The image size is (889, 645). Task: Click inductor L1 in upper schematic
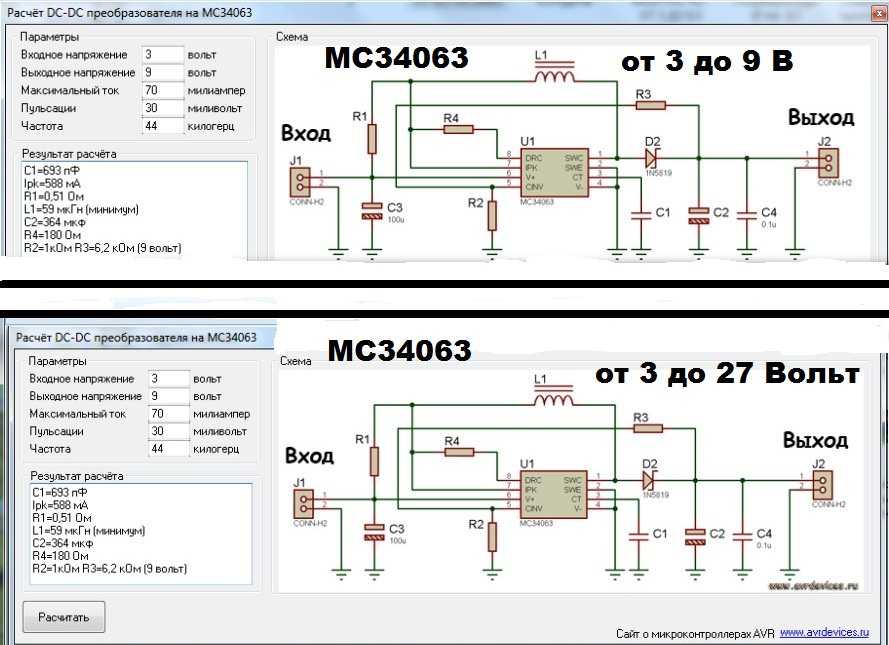point(554,74)
